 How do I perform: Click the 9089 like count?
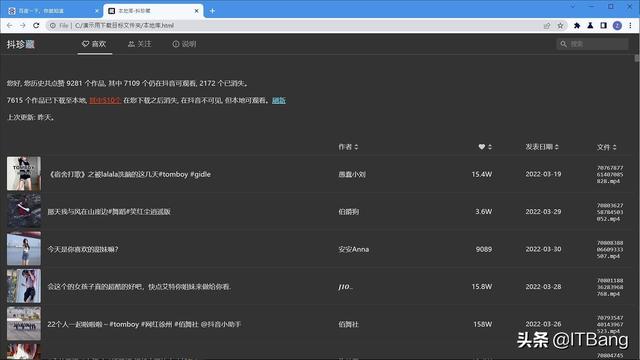484,249
